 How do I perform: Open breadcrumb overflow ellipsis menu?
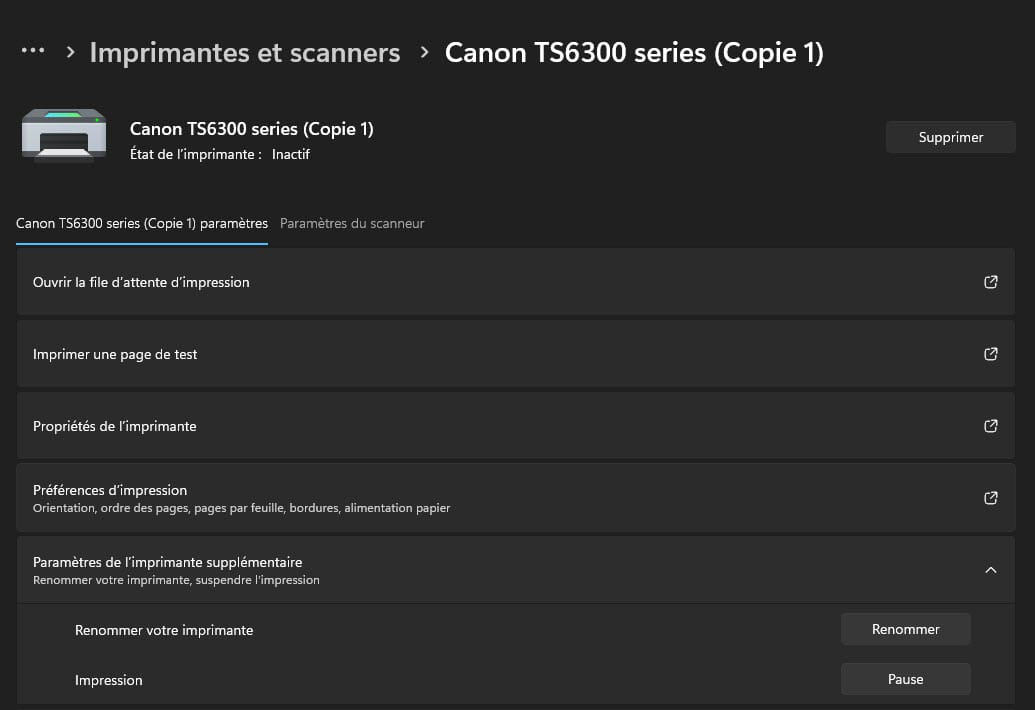click(x=33, y=51)
